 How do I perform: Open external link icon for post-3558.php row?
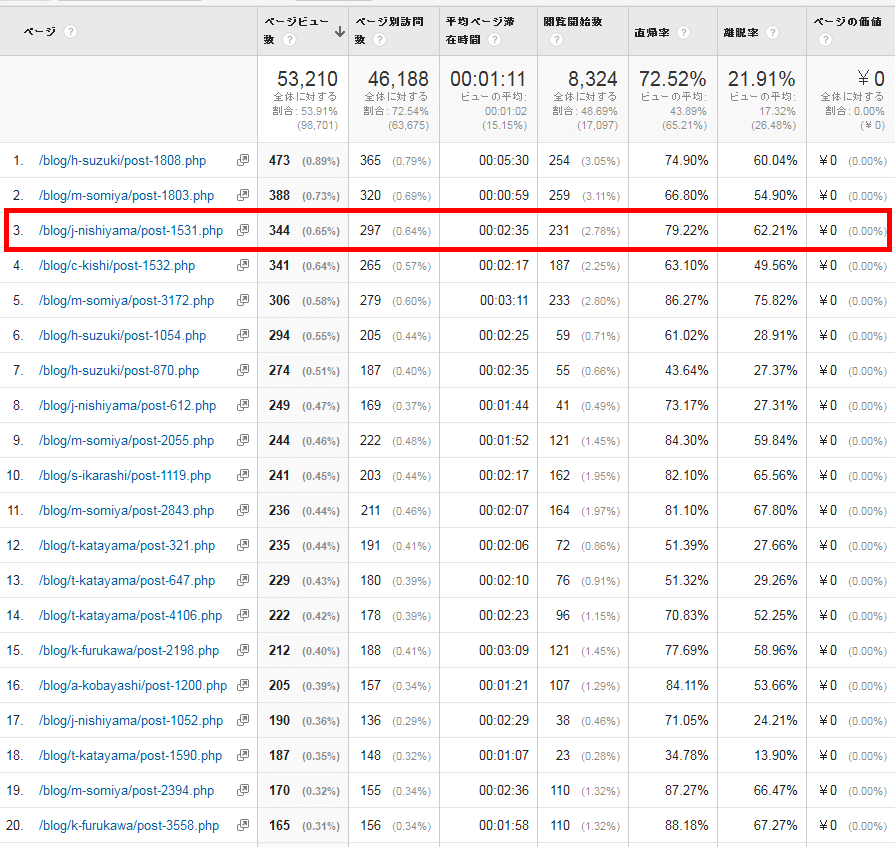242,826
